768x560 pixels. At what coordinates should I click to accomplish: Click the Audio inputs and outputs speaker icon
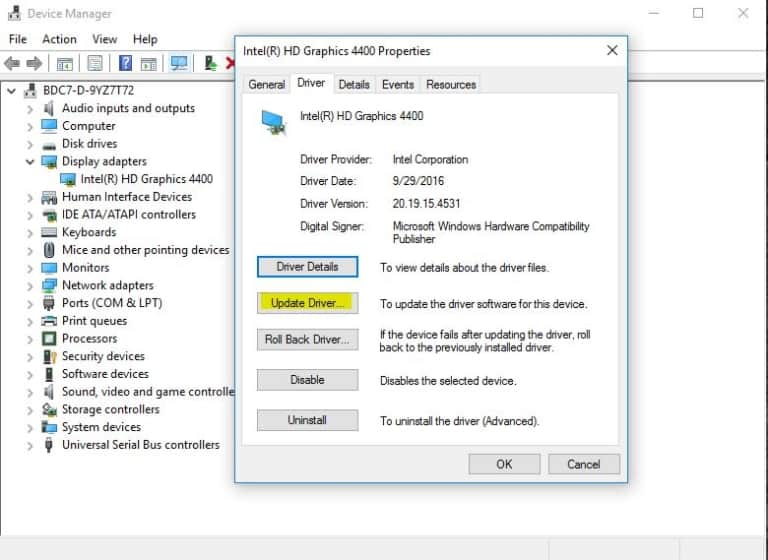(x=48, y=108)
